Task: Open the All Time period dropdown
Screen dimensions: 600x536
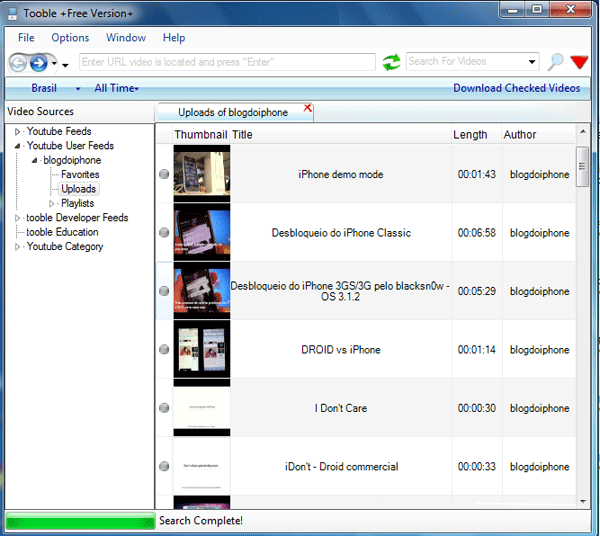Action: [x=118, y=88]
